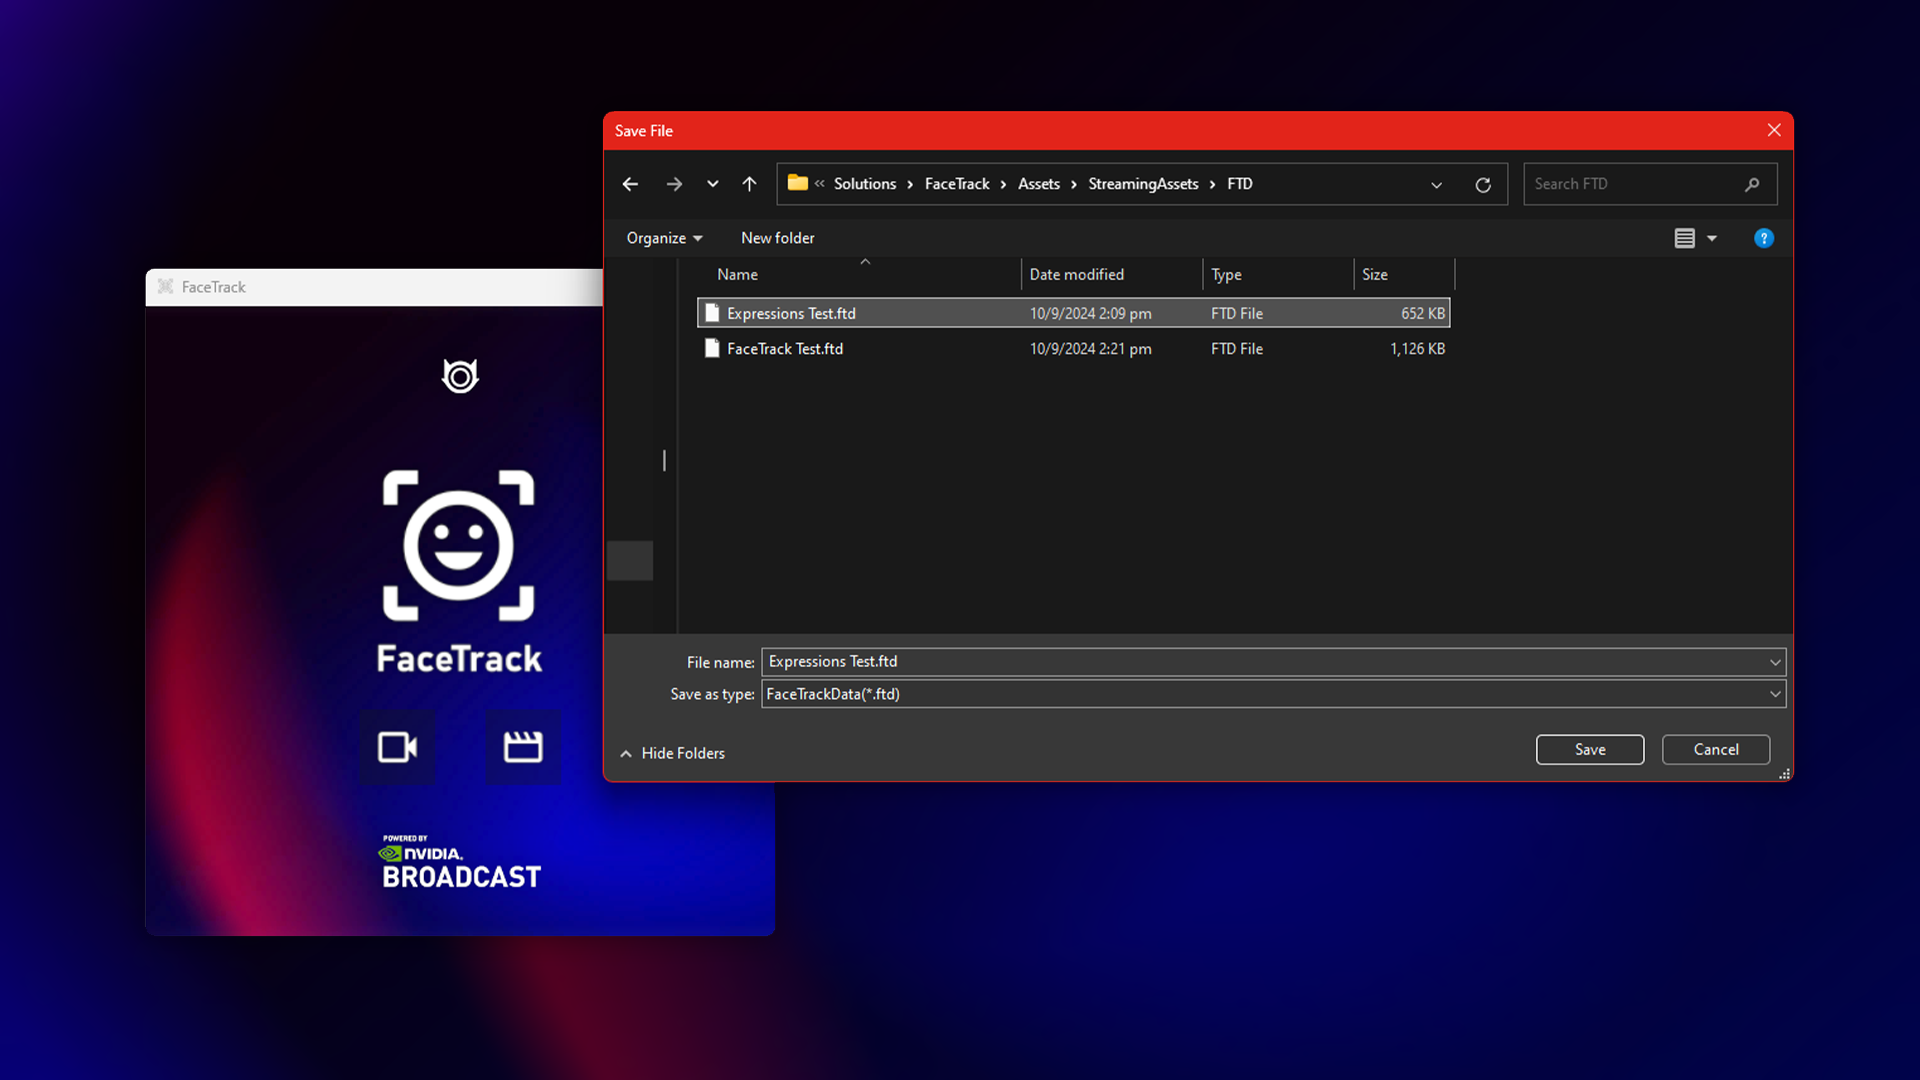Navigate to FaceTrack breadcrumb folder
Screen dimensions: 1920x1080
point(957,184)
